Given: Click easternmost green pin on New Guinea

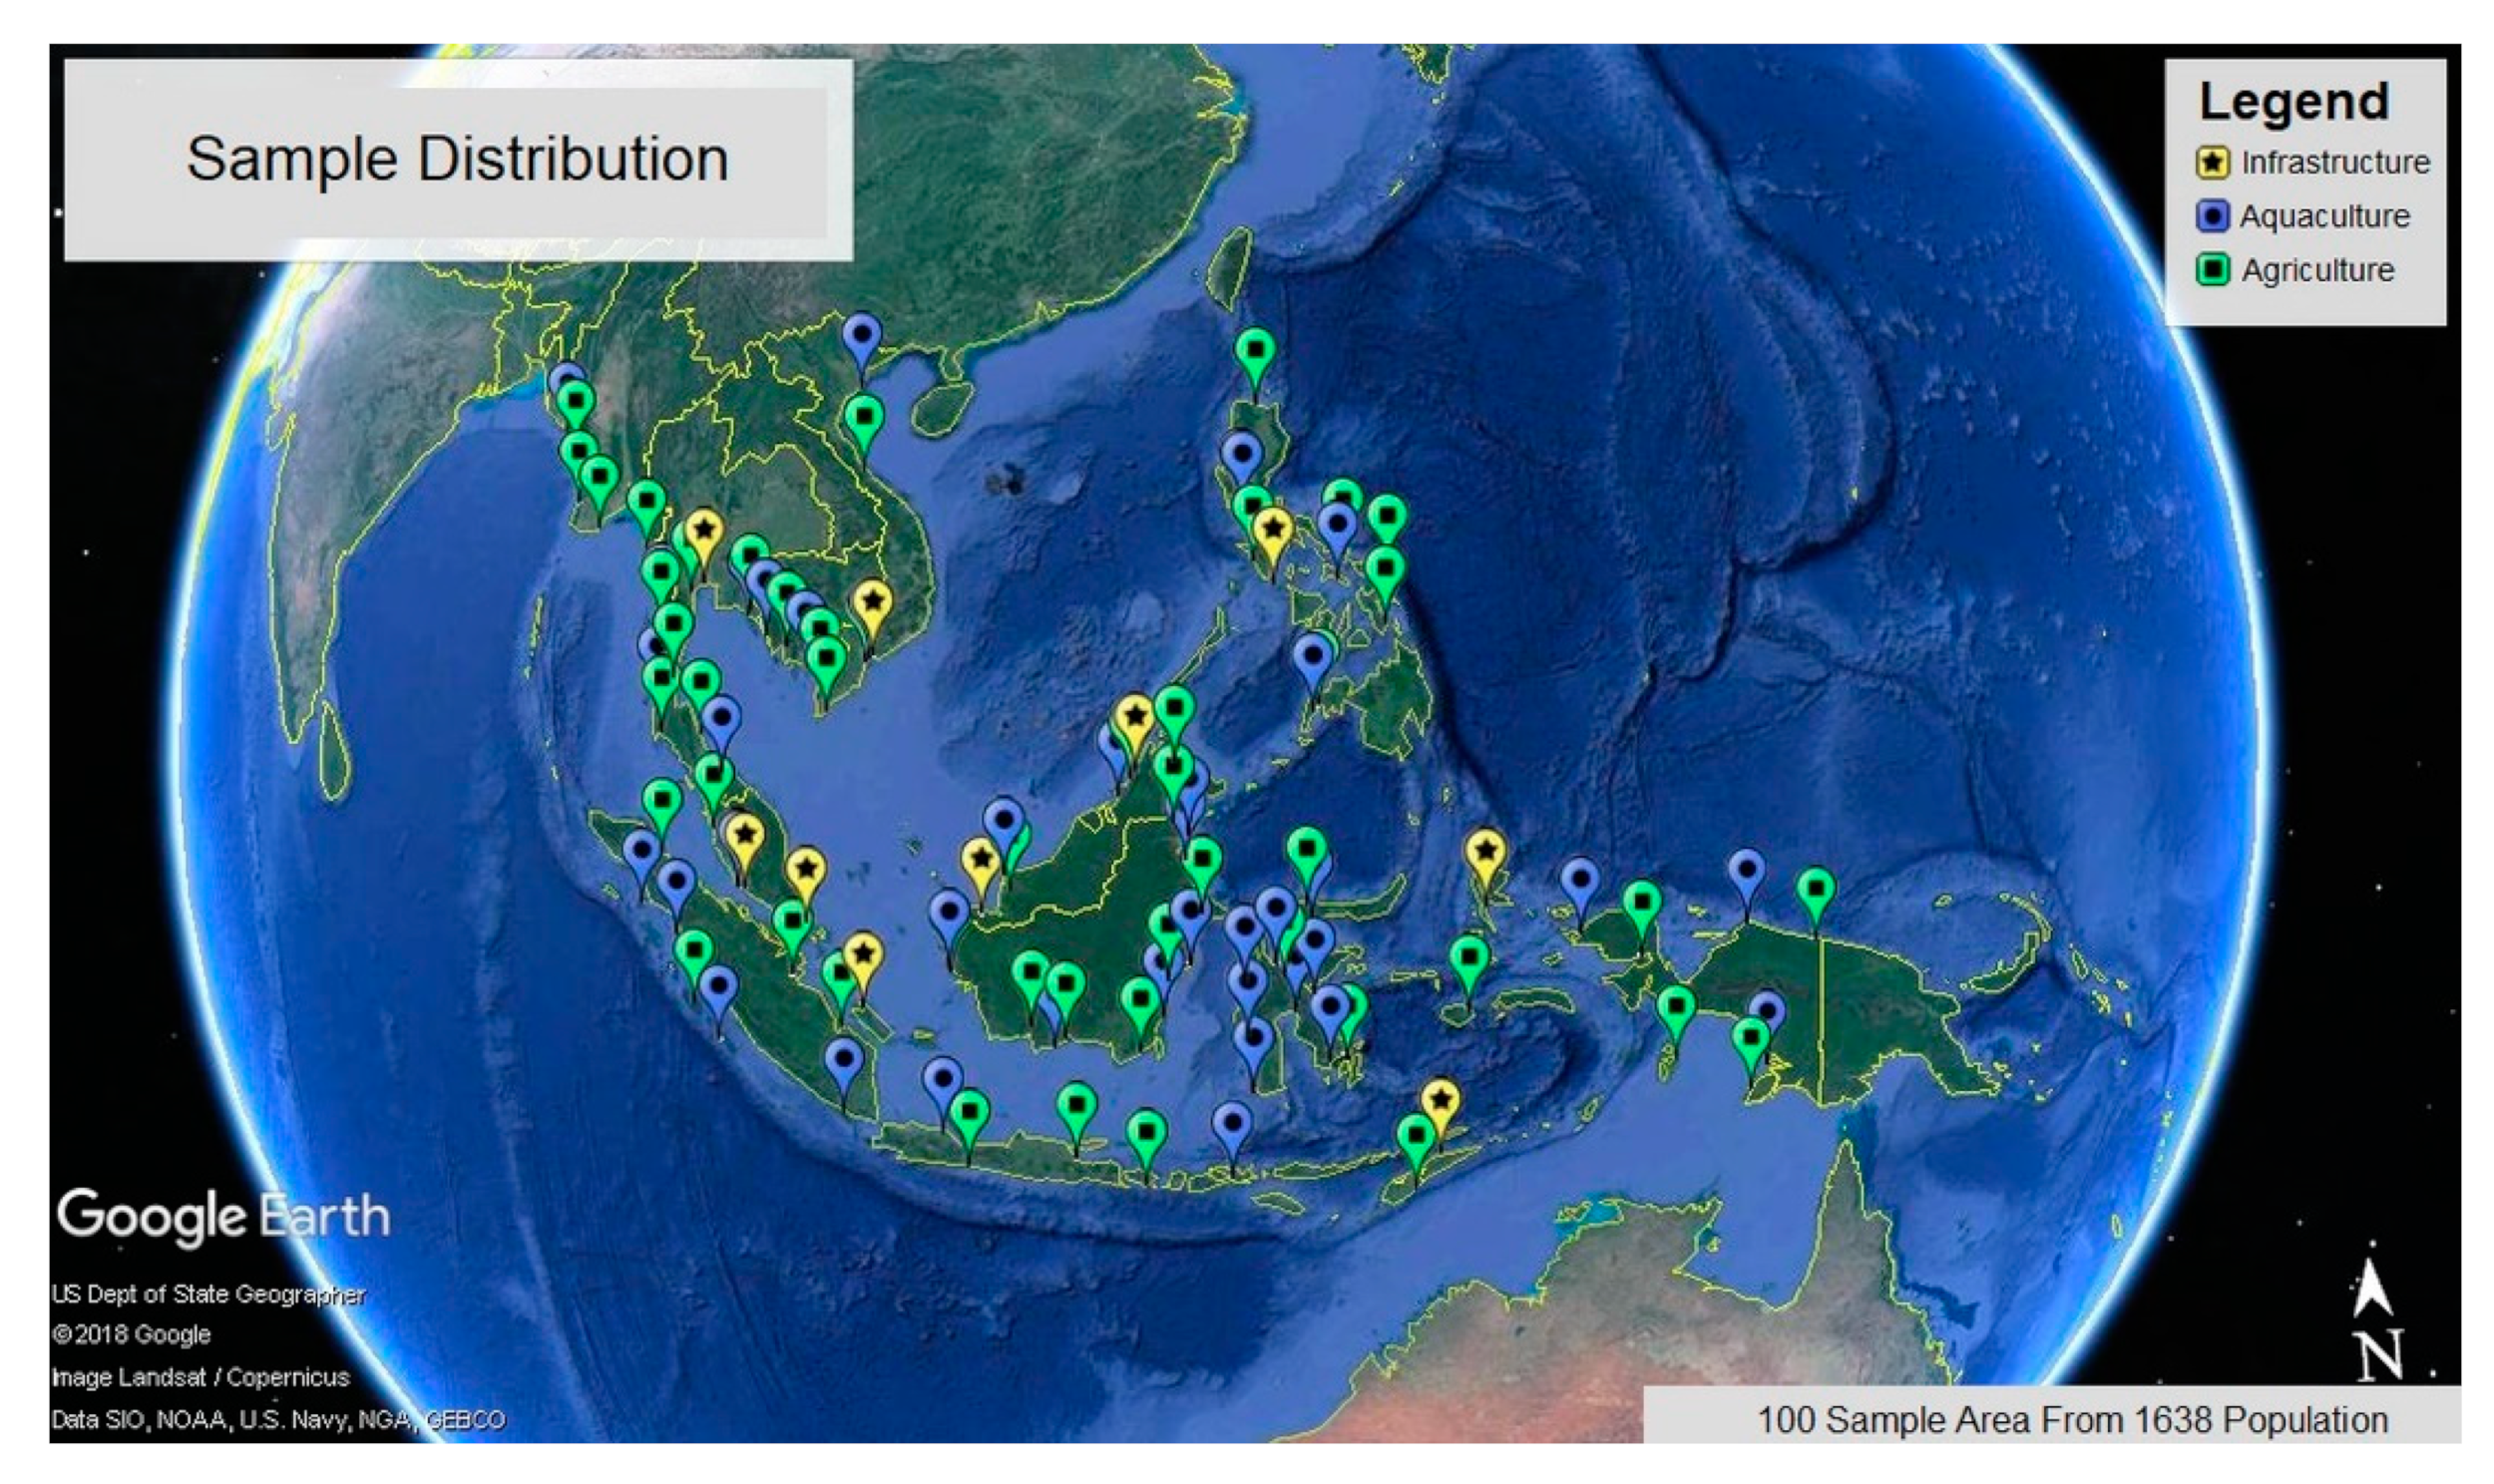Looking at the screenshot, I should [x=1815, y=890].
